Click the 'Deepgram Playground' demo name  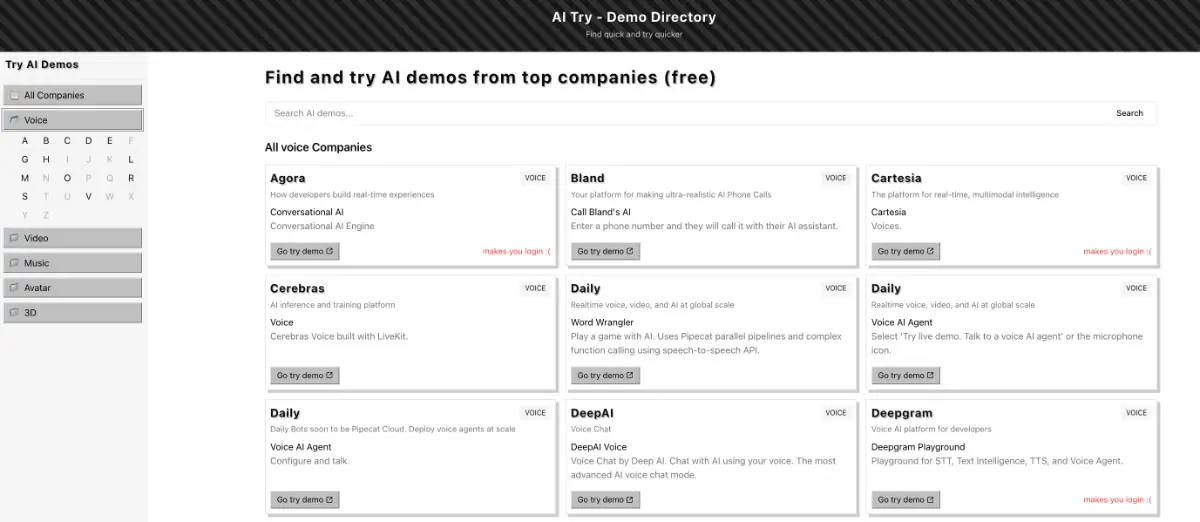pos(918,447)
